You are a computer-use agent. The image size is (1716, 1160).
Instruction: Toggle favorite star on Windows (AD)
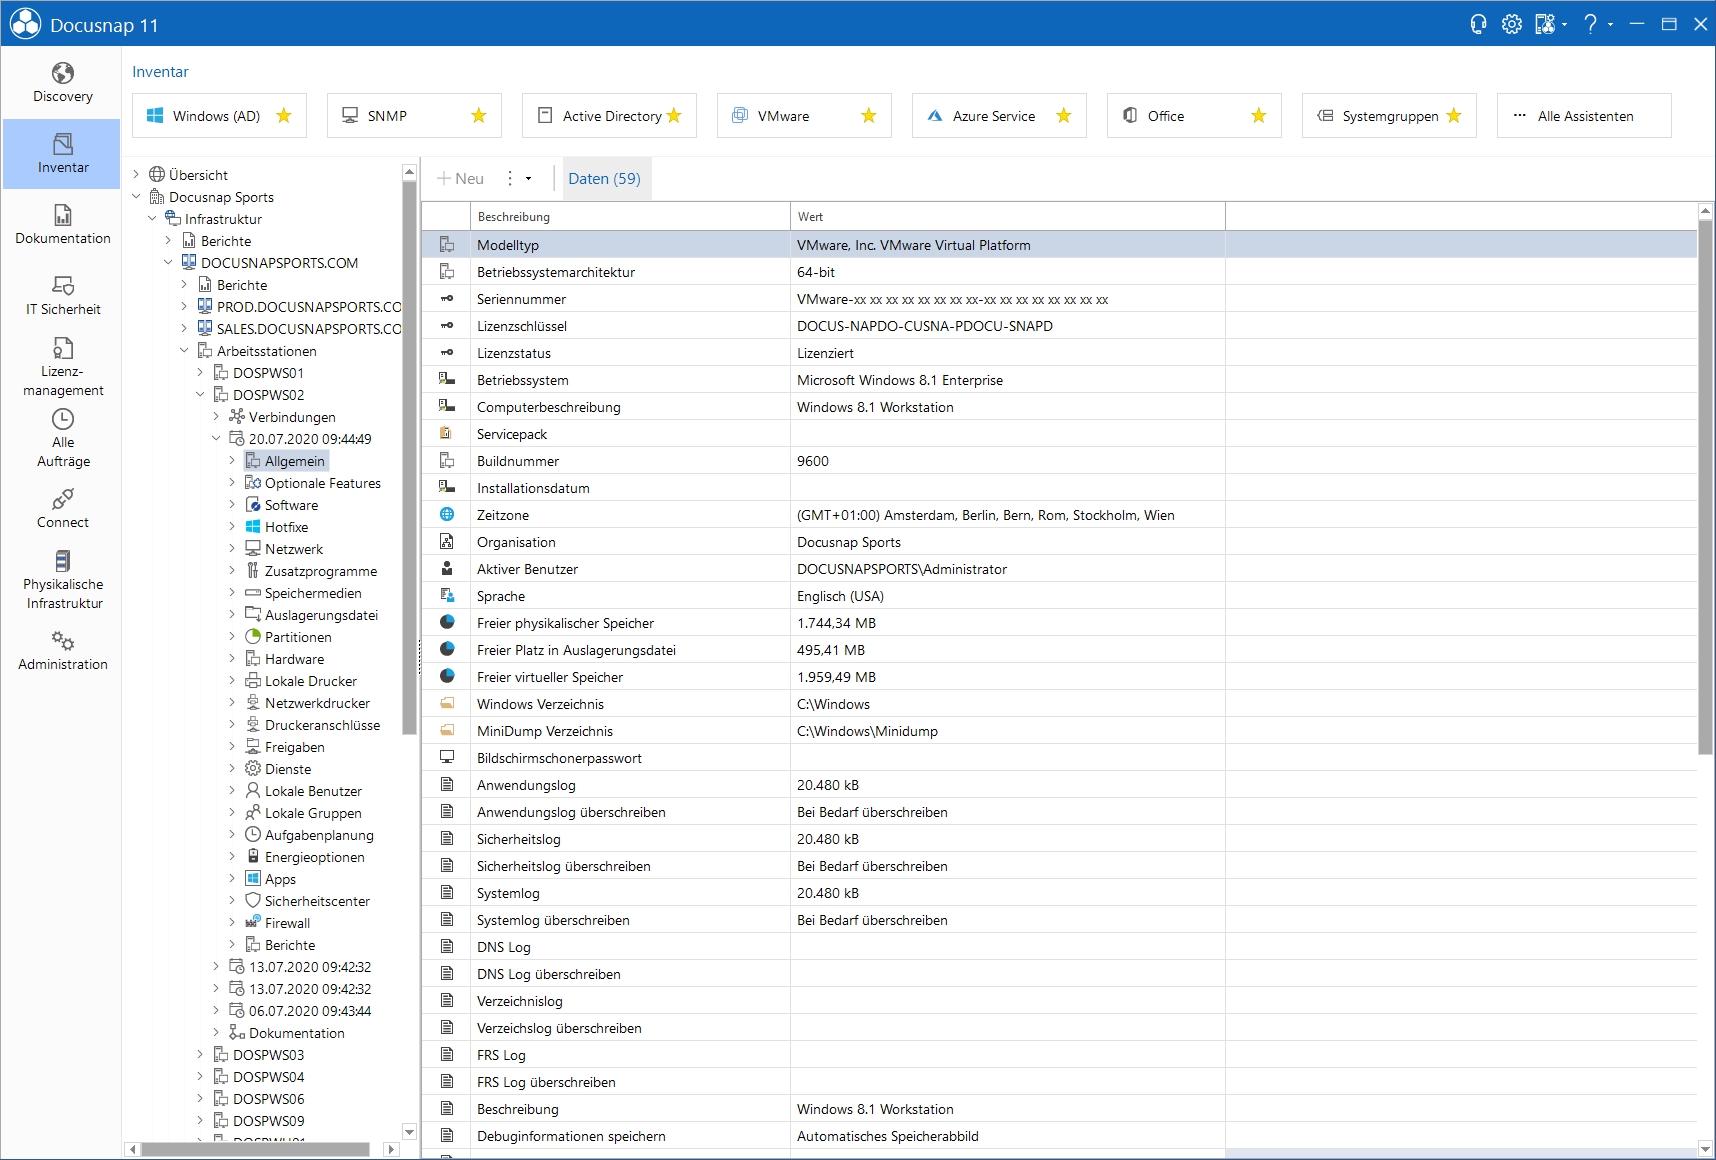(284, 116)
